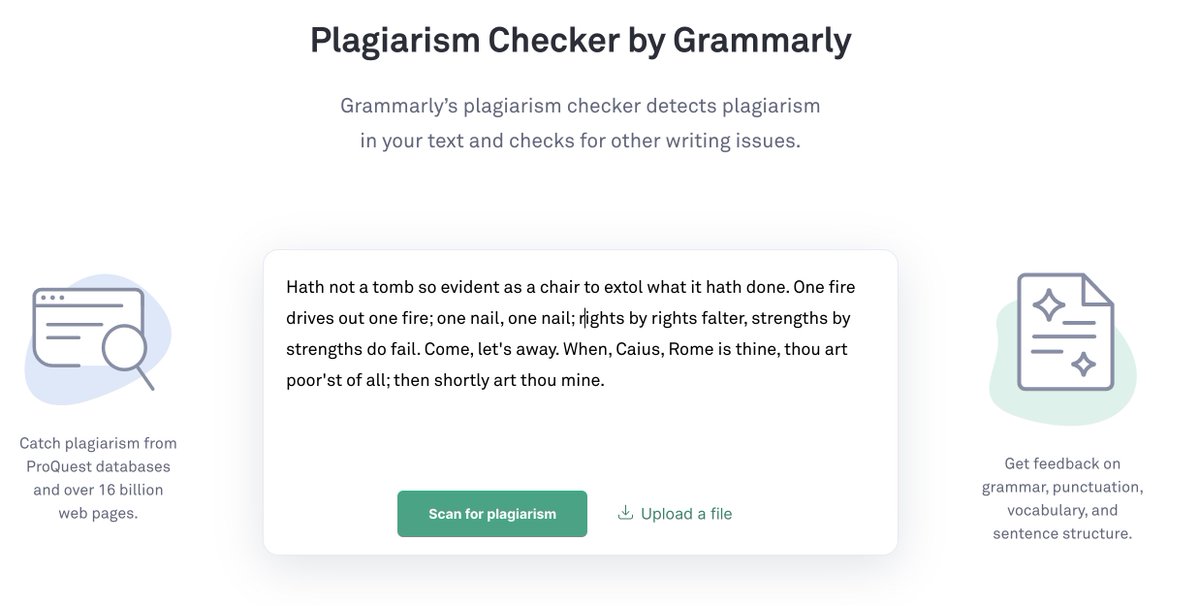This screenshot has width=1199, height=606.
Task: Click the phrase 'strengths do fail' in editor
Action: pyautogui.click(x=352, y=349)
